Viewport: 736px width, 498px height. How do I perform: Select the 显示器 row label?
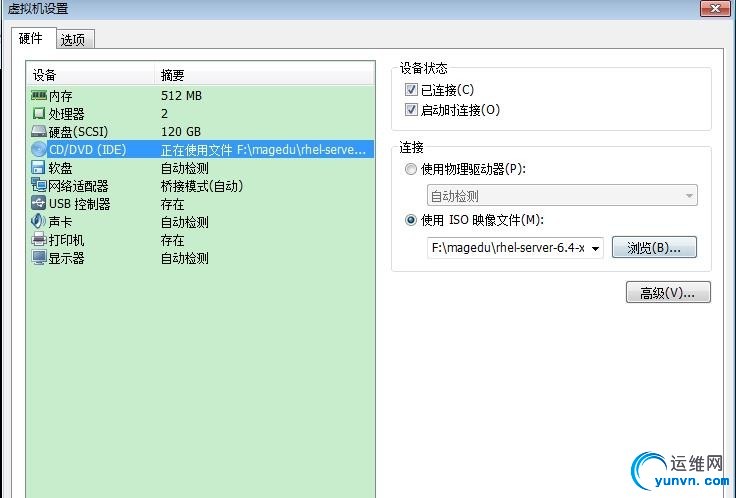tap(67, 258)
